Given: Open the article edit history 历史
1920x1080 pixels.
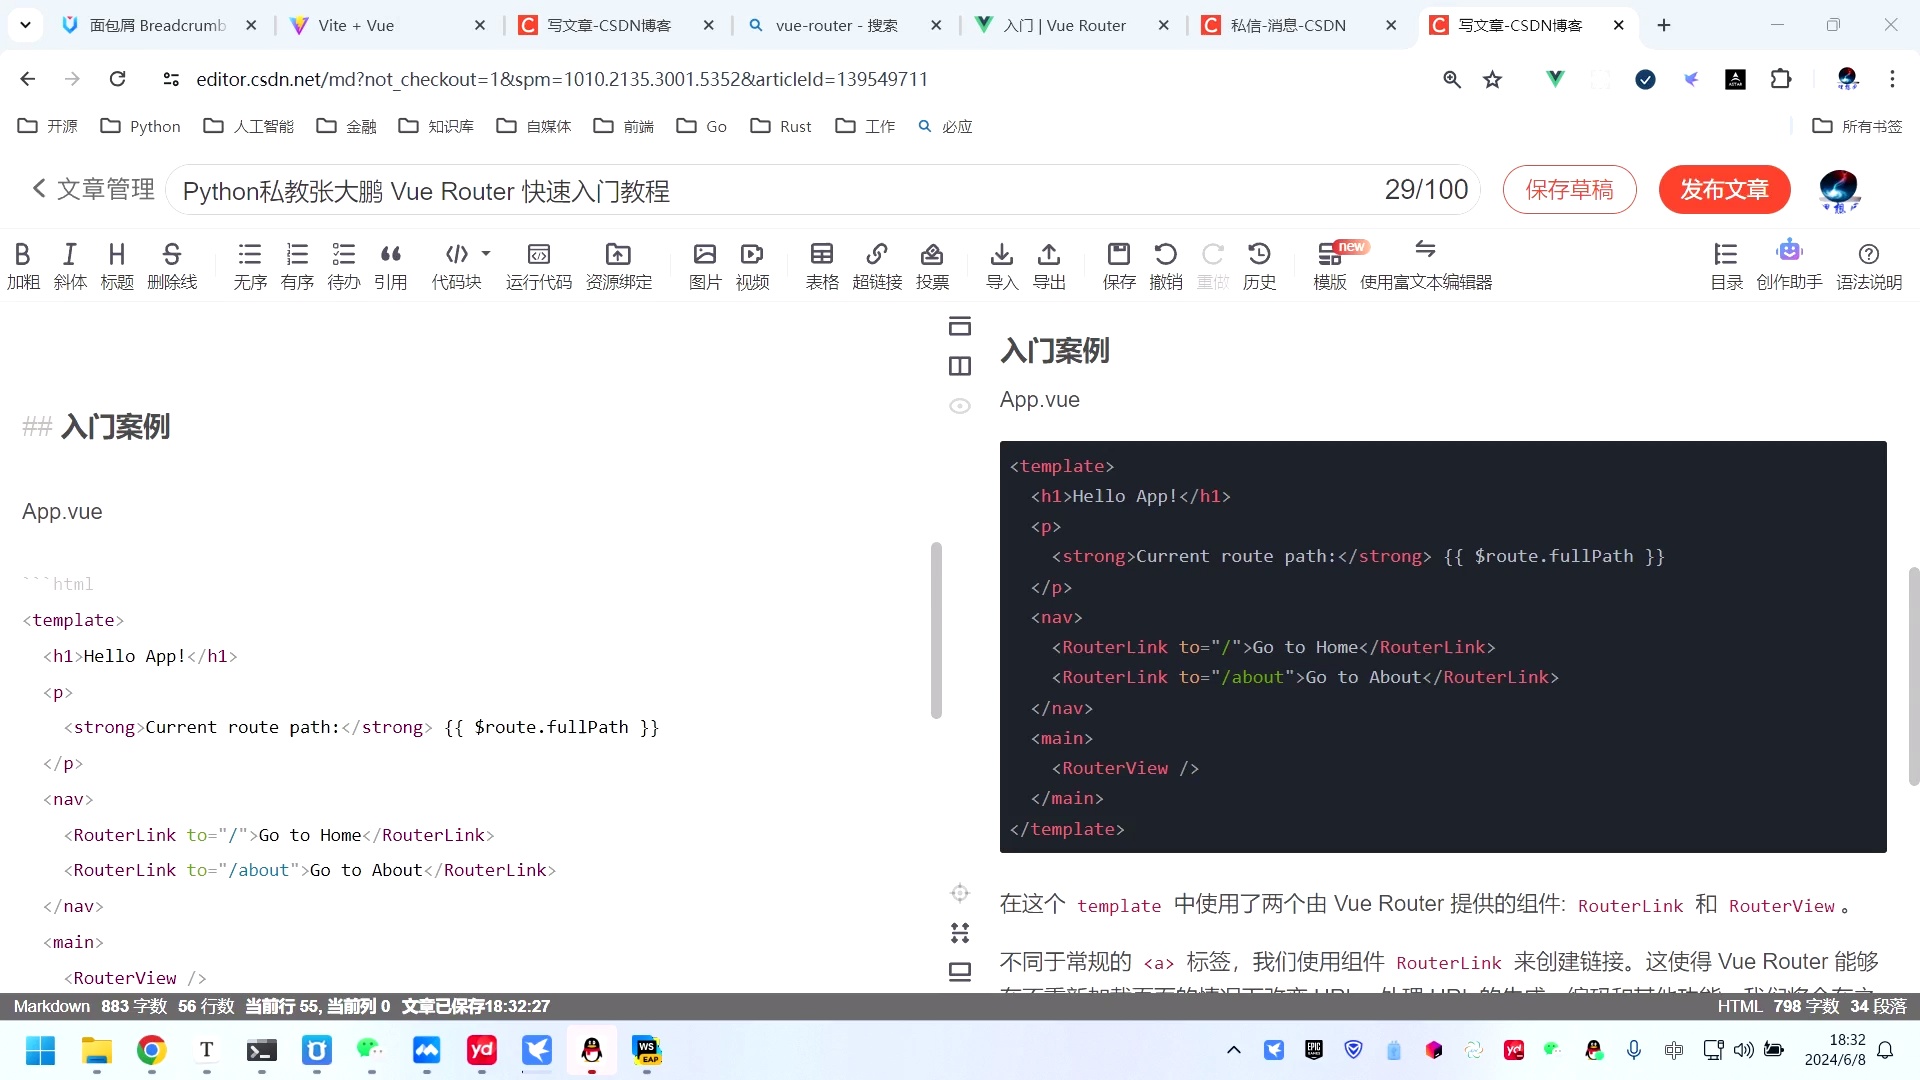Looking at the screenshot, I should 1259,263.
